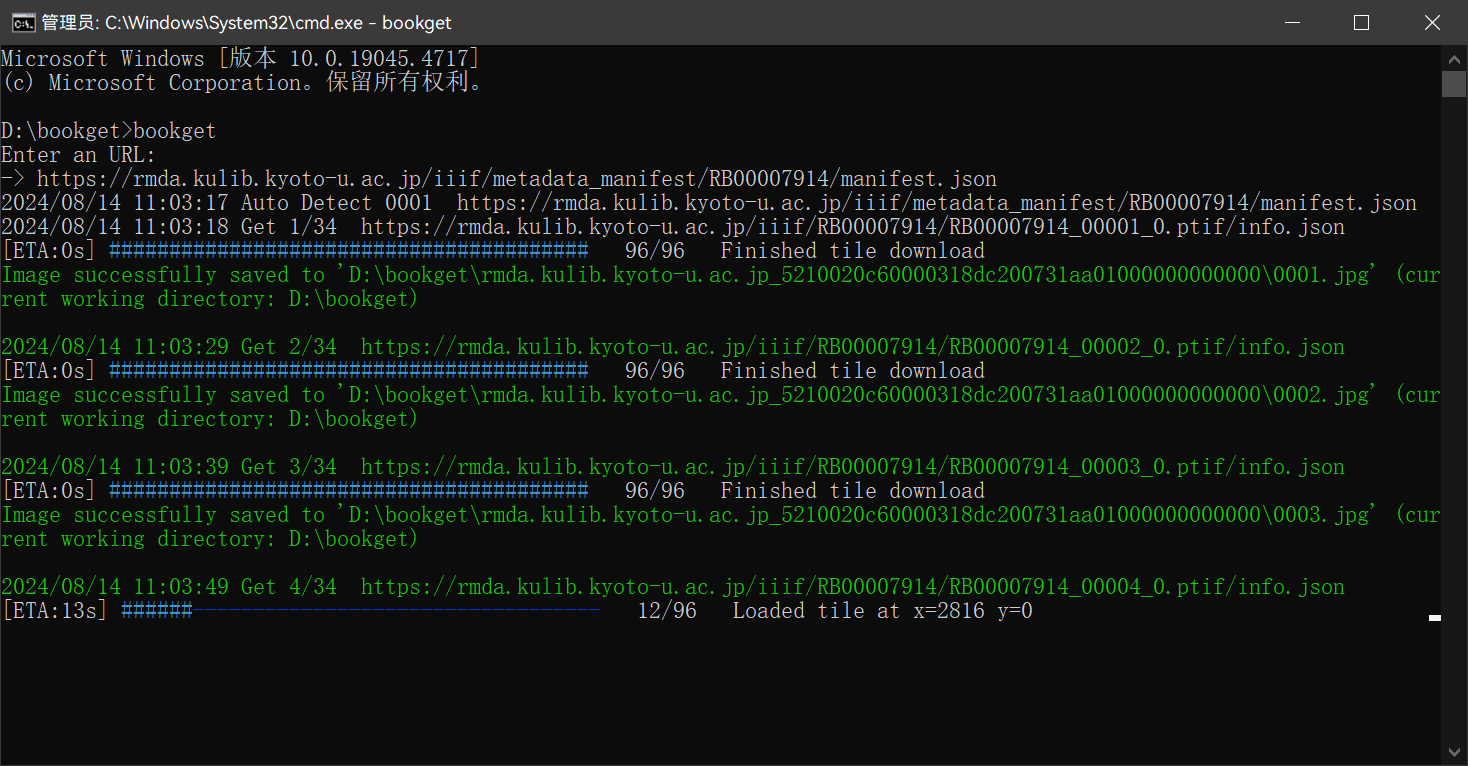
Task: Click the 'D:\bookget>bookget' prompt line
Action: point(108,131)
